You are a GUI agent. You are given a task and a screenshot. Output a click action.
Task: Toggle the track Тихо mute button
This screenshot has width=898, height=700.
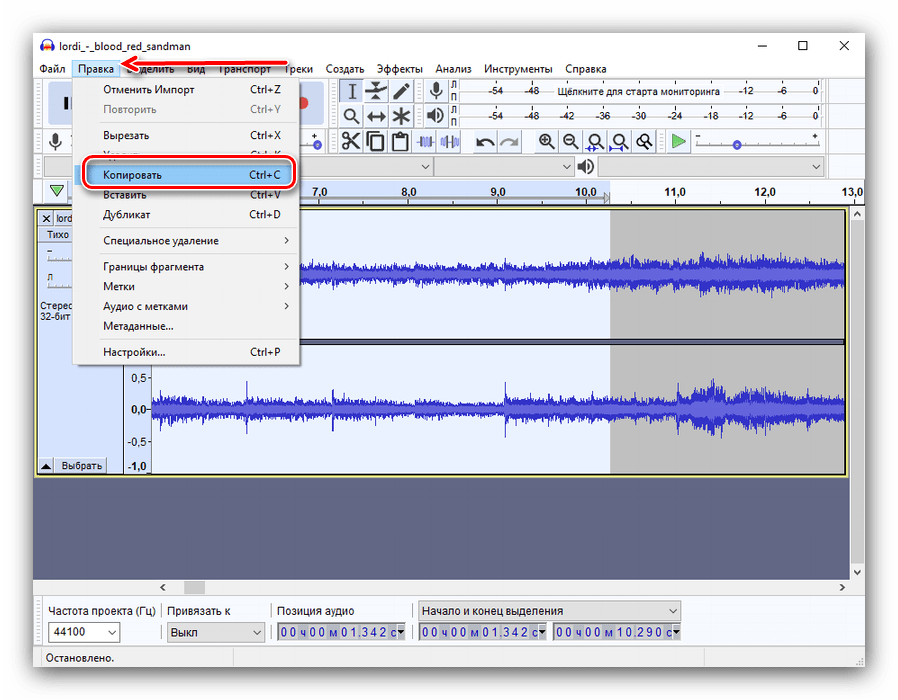pyautogui.click(x=57, y=234)
